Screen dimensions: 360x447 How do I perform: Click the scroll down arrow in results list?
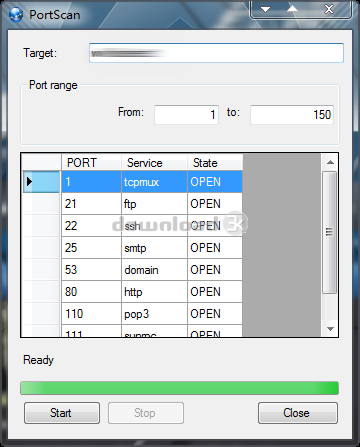[330, 329]
